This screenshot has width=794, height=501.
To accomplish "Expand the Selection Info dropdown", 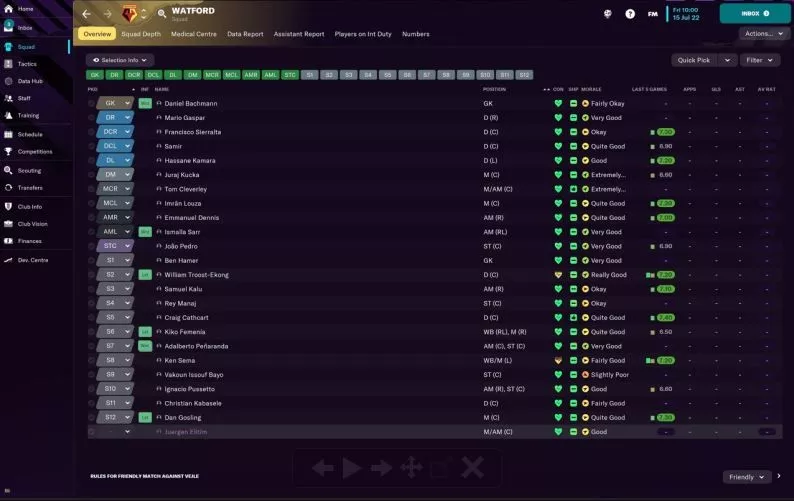I will [120, 60].
